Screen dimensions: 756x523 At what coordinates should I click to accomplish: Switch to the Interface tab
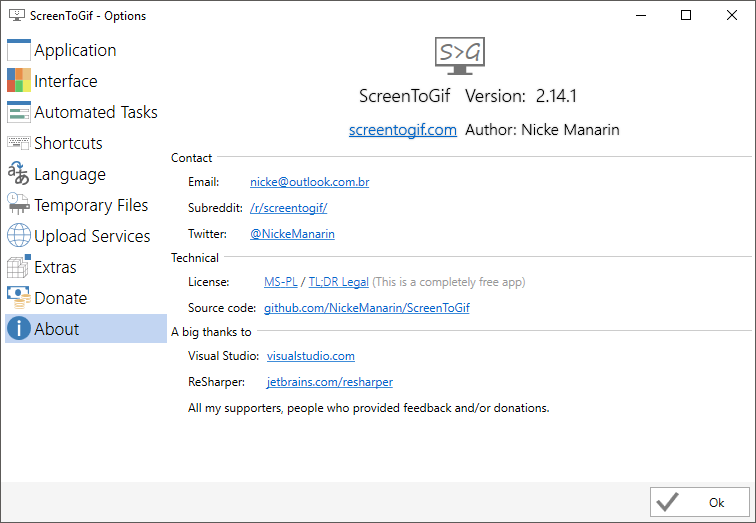pyautogui.click(x=86, y=81)
